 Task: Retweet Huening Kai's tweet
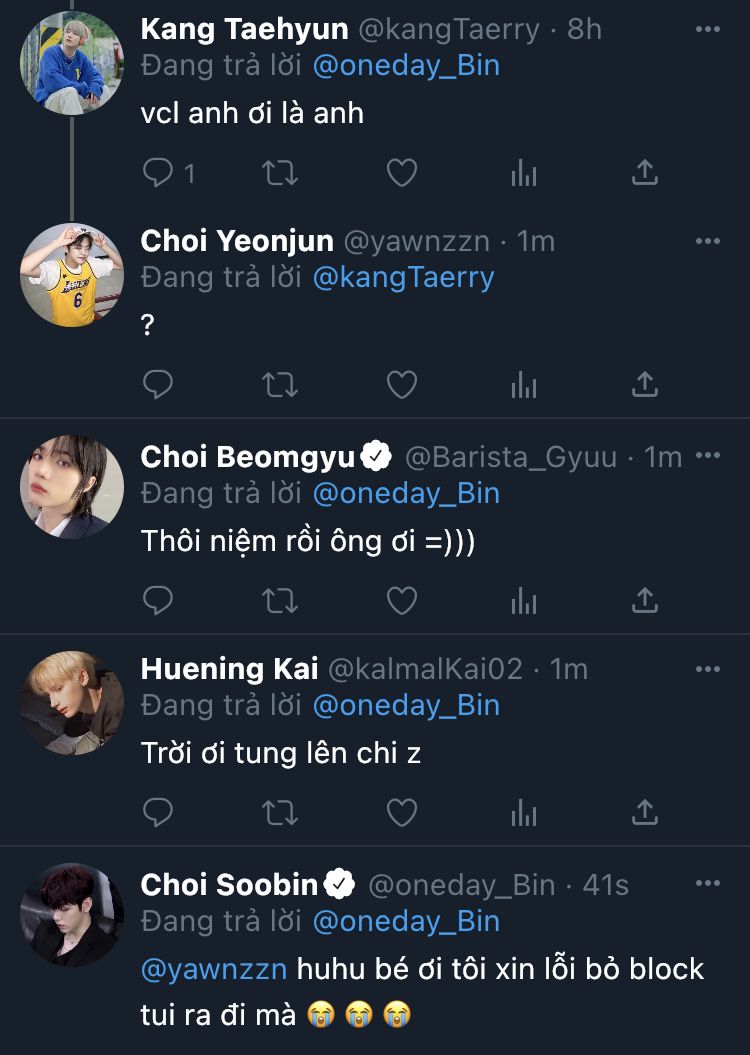coord(280,813)
